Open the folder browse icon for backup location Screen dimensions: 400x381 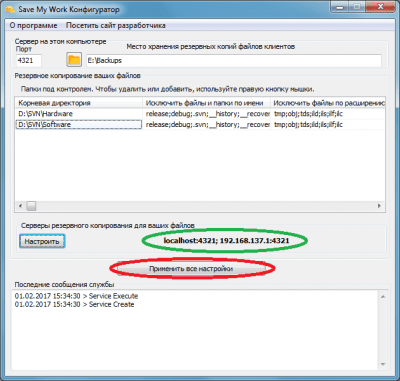(x=74, y=60)
